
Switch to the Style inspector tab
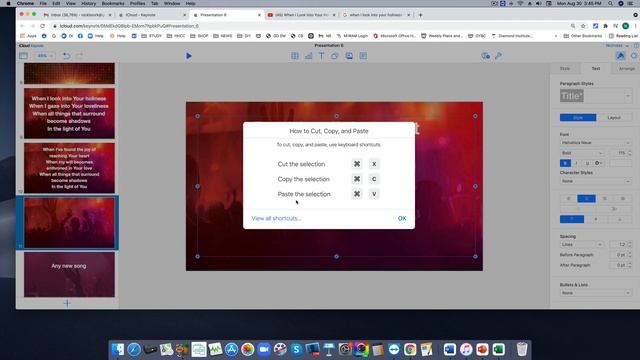565,69
